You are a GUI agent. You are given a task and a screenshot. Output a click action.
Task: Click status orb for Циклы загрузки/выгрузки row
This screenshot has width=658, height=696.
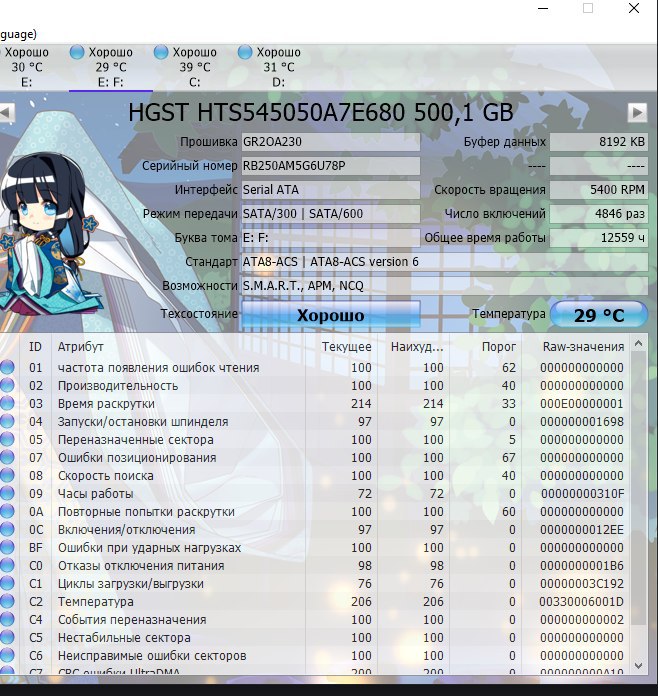coord(7,583)
